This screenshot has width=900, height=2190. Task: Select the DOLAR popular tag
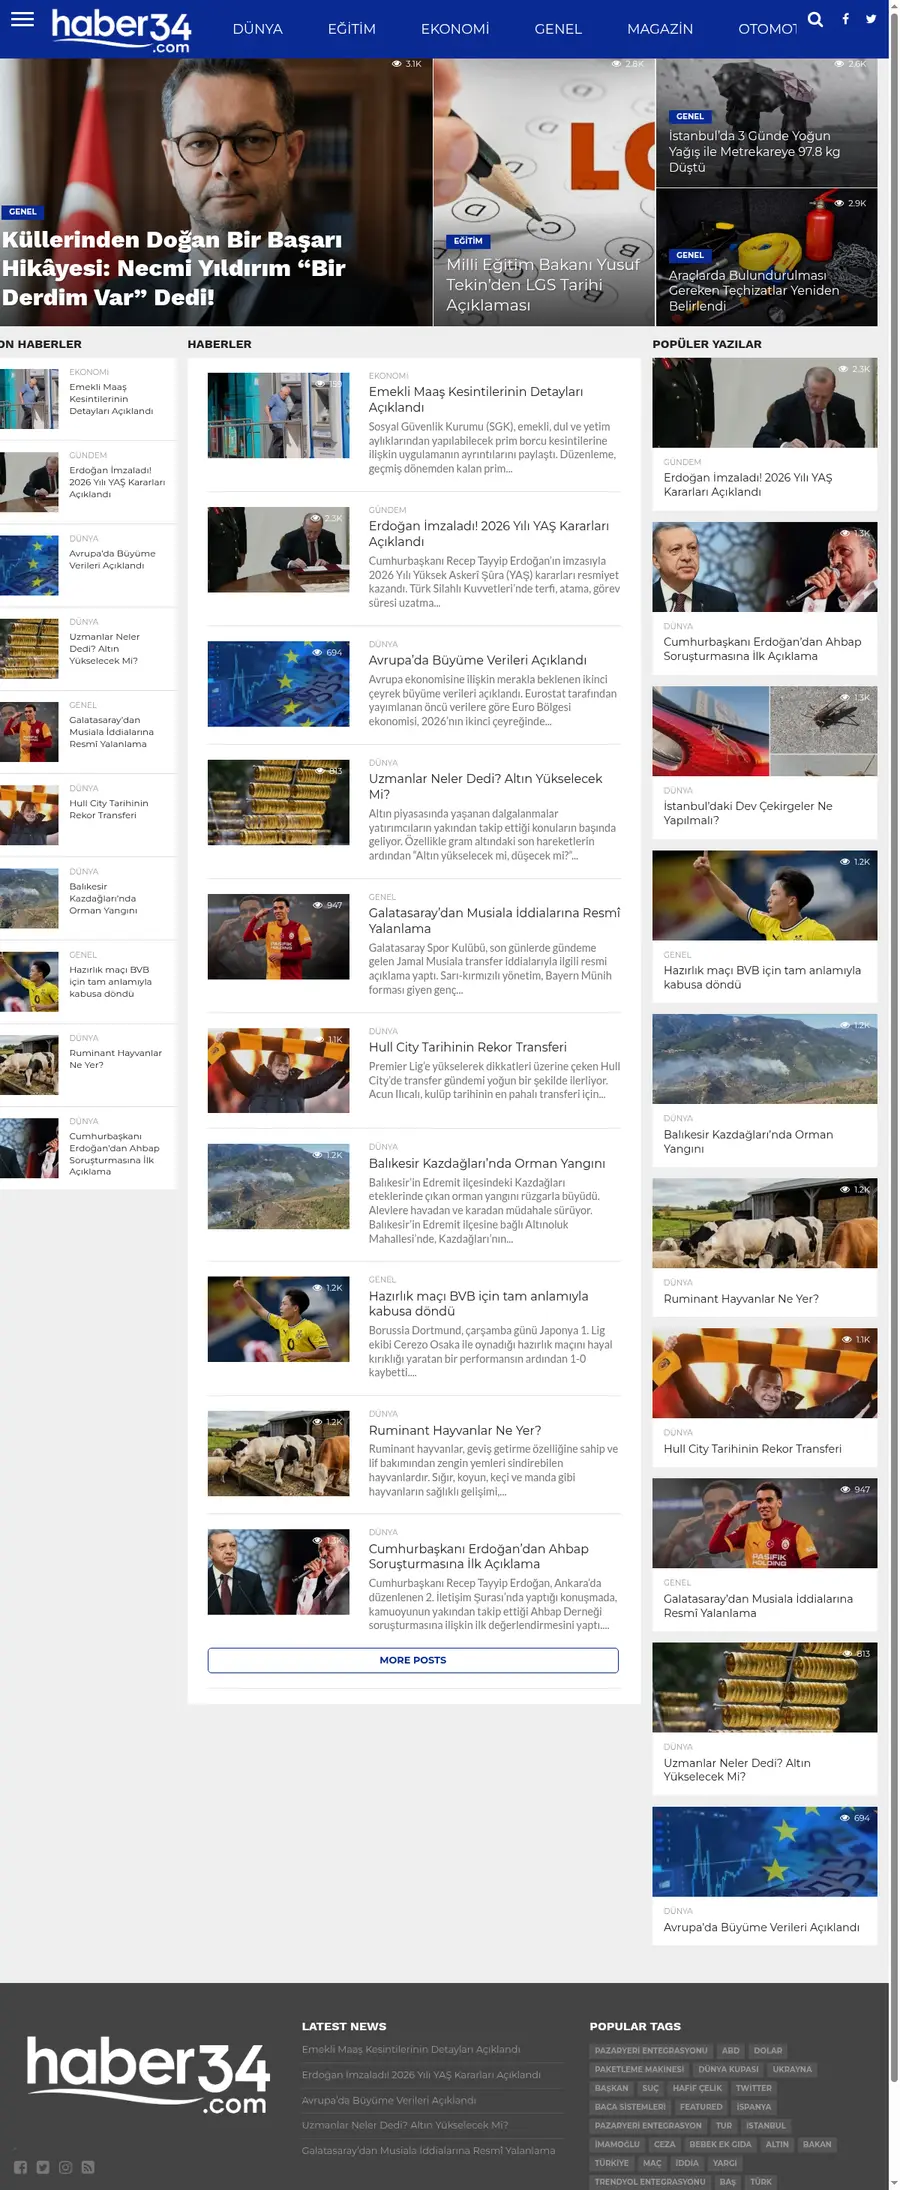pos(768,2050)
